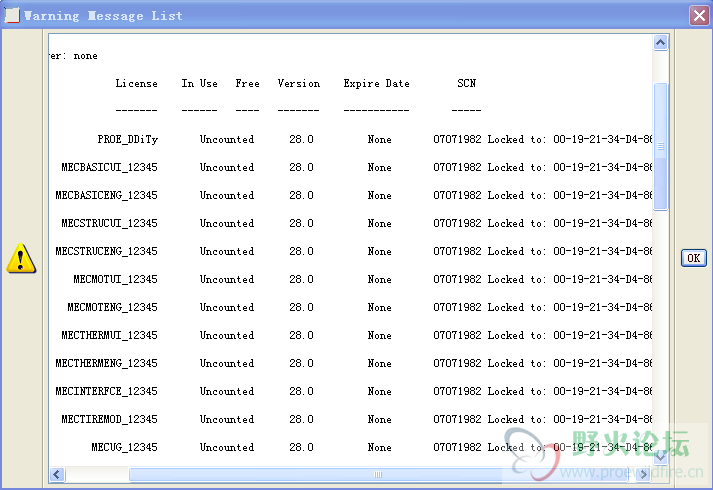The height and width of the screenshot is (490, 713).
Task: Click the Free column header
Action: click(x=247, y=83)
